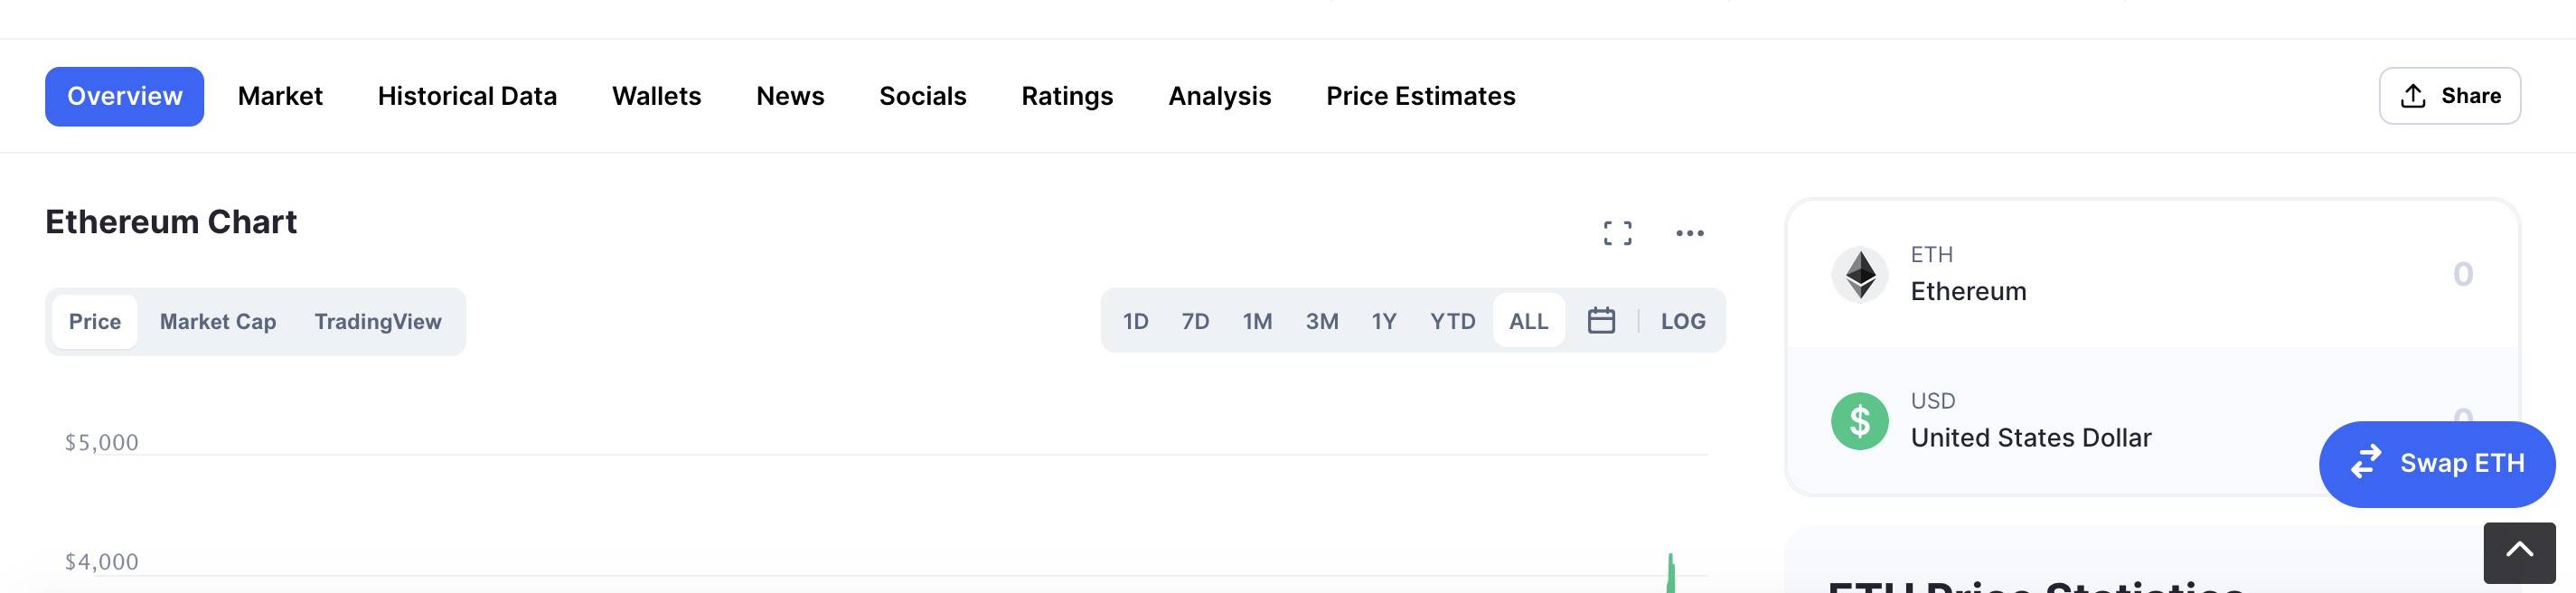
Task: Select the 1D time range
Action: (1136, 320)
